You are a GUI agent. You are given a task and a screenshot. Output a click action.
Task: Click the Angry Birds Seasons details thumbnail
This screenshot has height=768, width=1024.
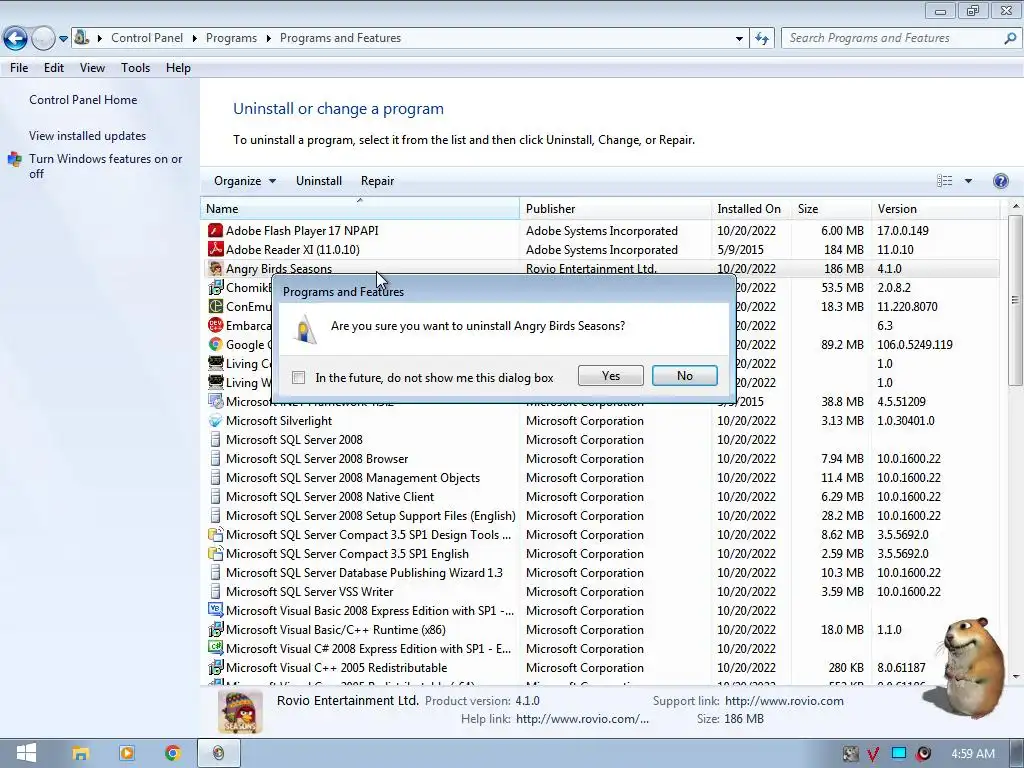pos(240,712)
